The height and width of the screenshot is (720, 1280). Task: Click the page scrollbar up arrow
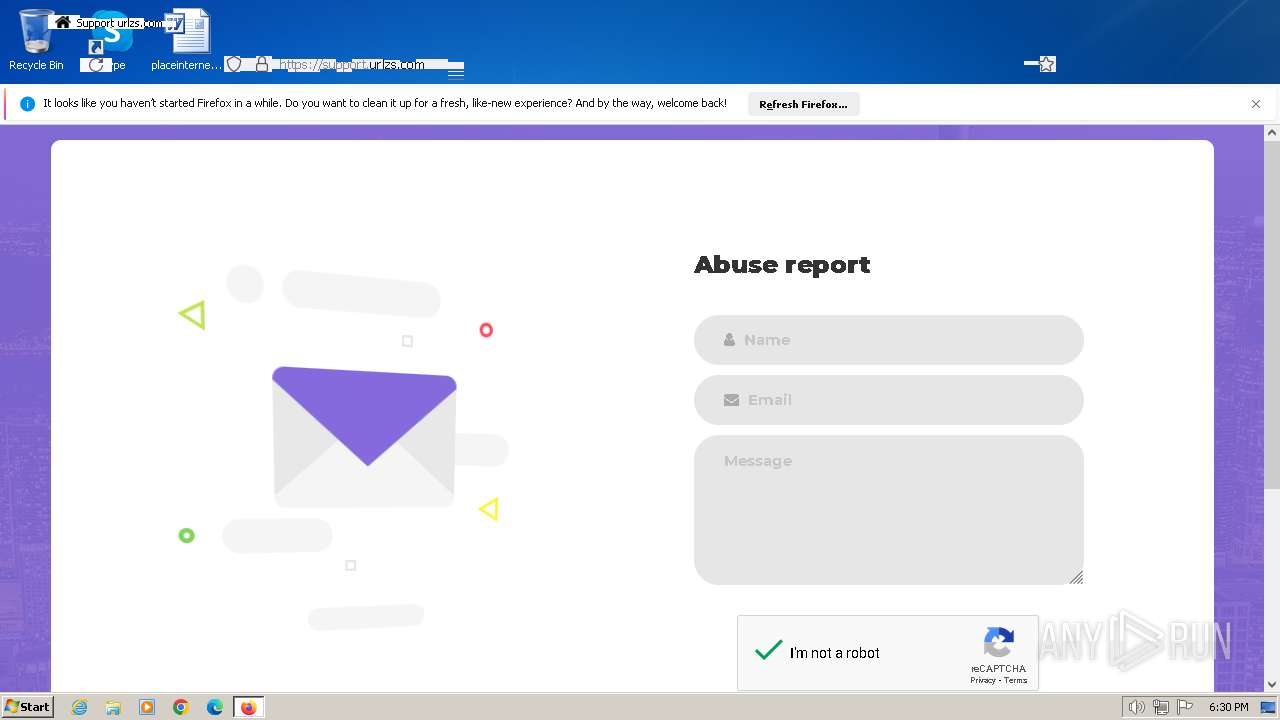click(1272, 133)
